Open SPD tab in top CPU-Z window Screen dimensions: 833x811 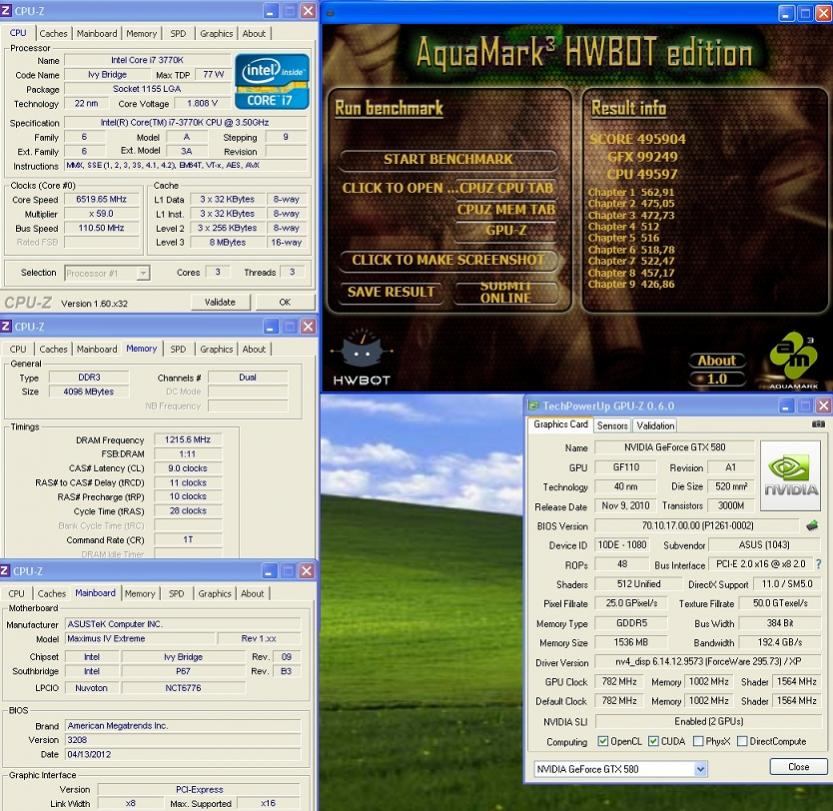coord(178,33)
